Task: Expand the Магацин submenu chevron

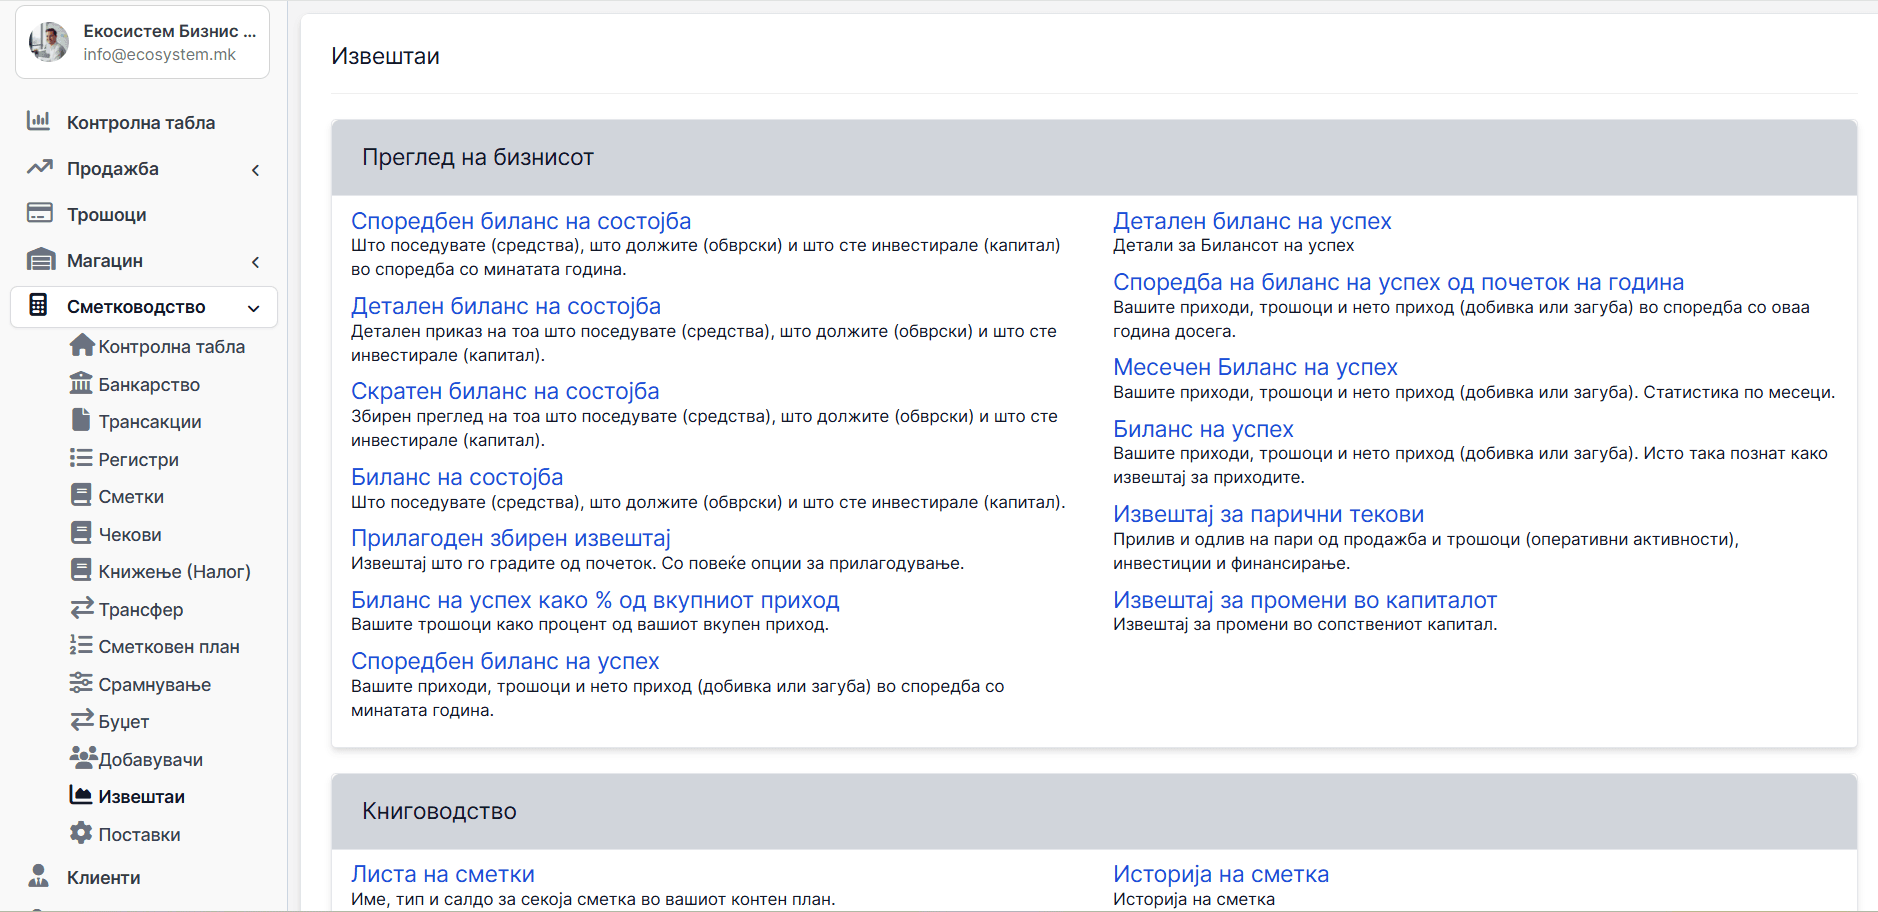Action: (256, 262)
